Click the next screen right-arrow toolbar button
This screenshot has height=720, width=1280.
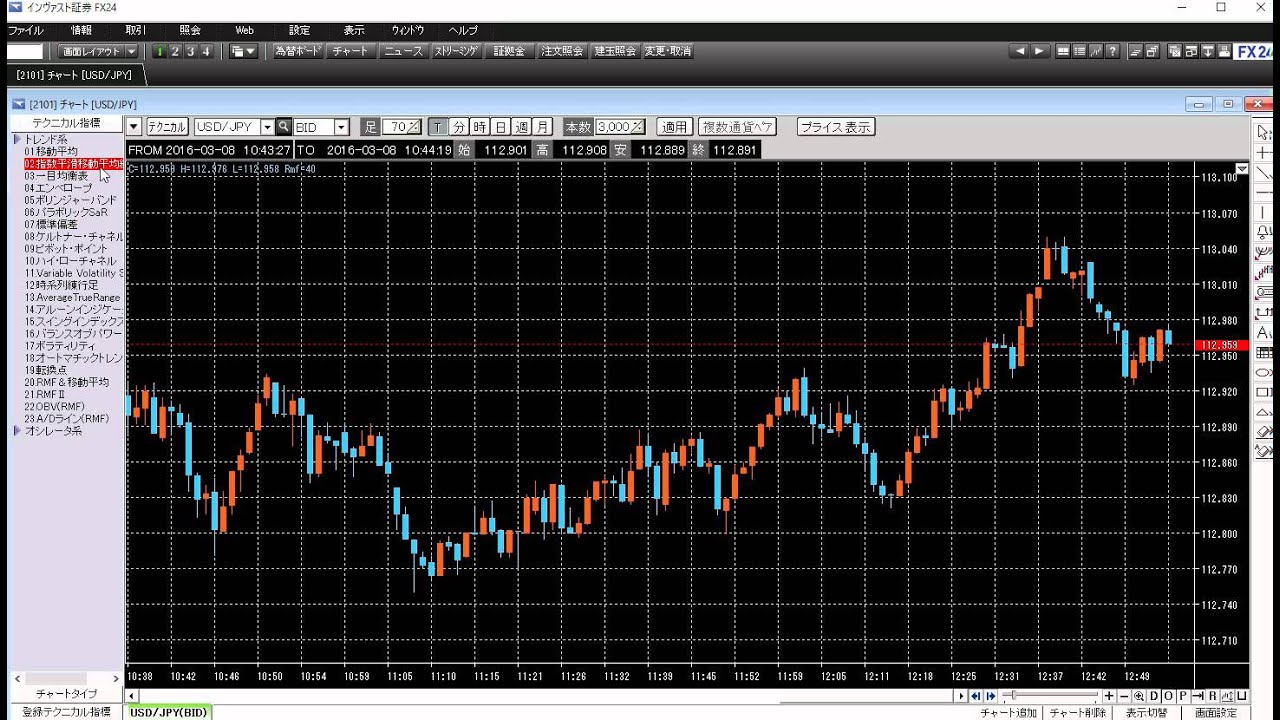[1039, 51]
